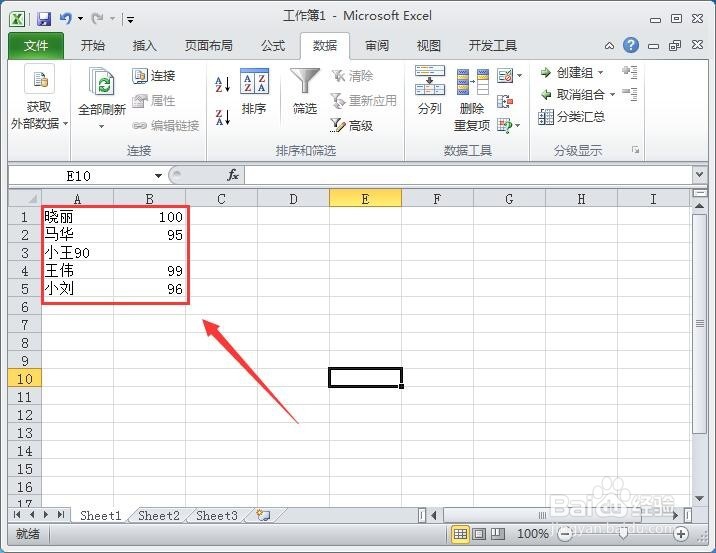Screen dimensions: 716x553
Task: Switch to the 插入 insert tab
Action: point(144,46)
